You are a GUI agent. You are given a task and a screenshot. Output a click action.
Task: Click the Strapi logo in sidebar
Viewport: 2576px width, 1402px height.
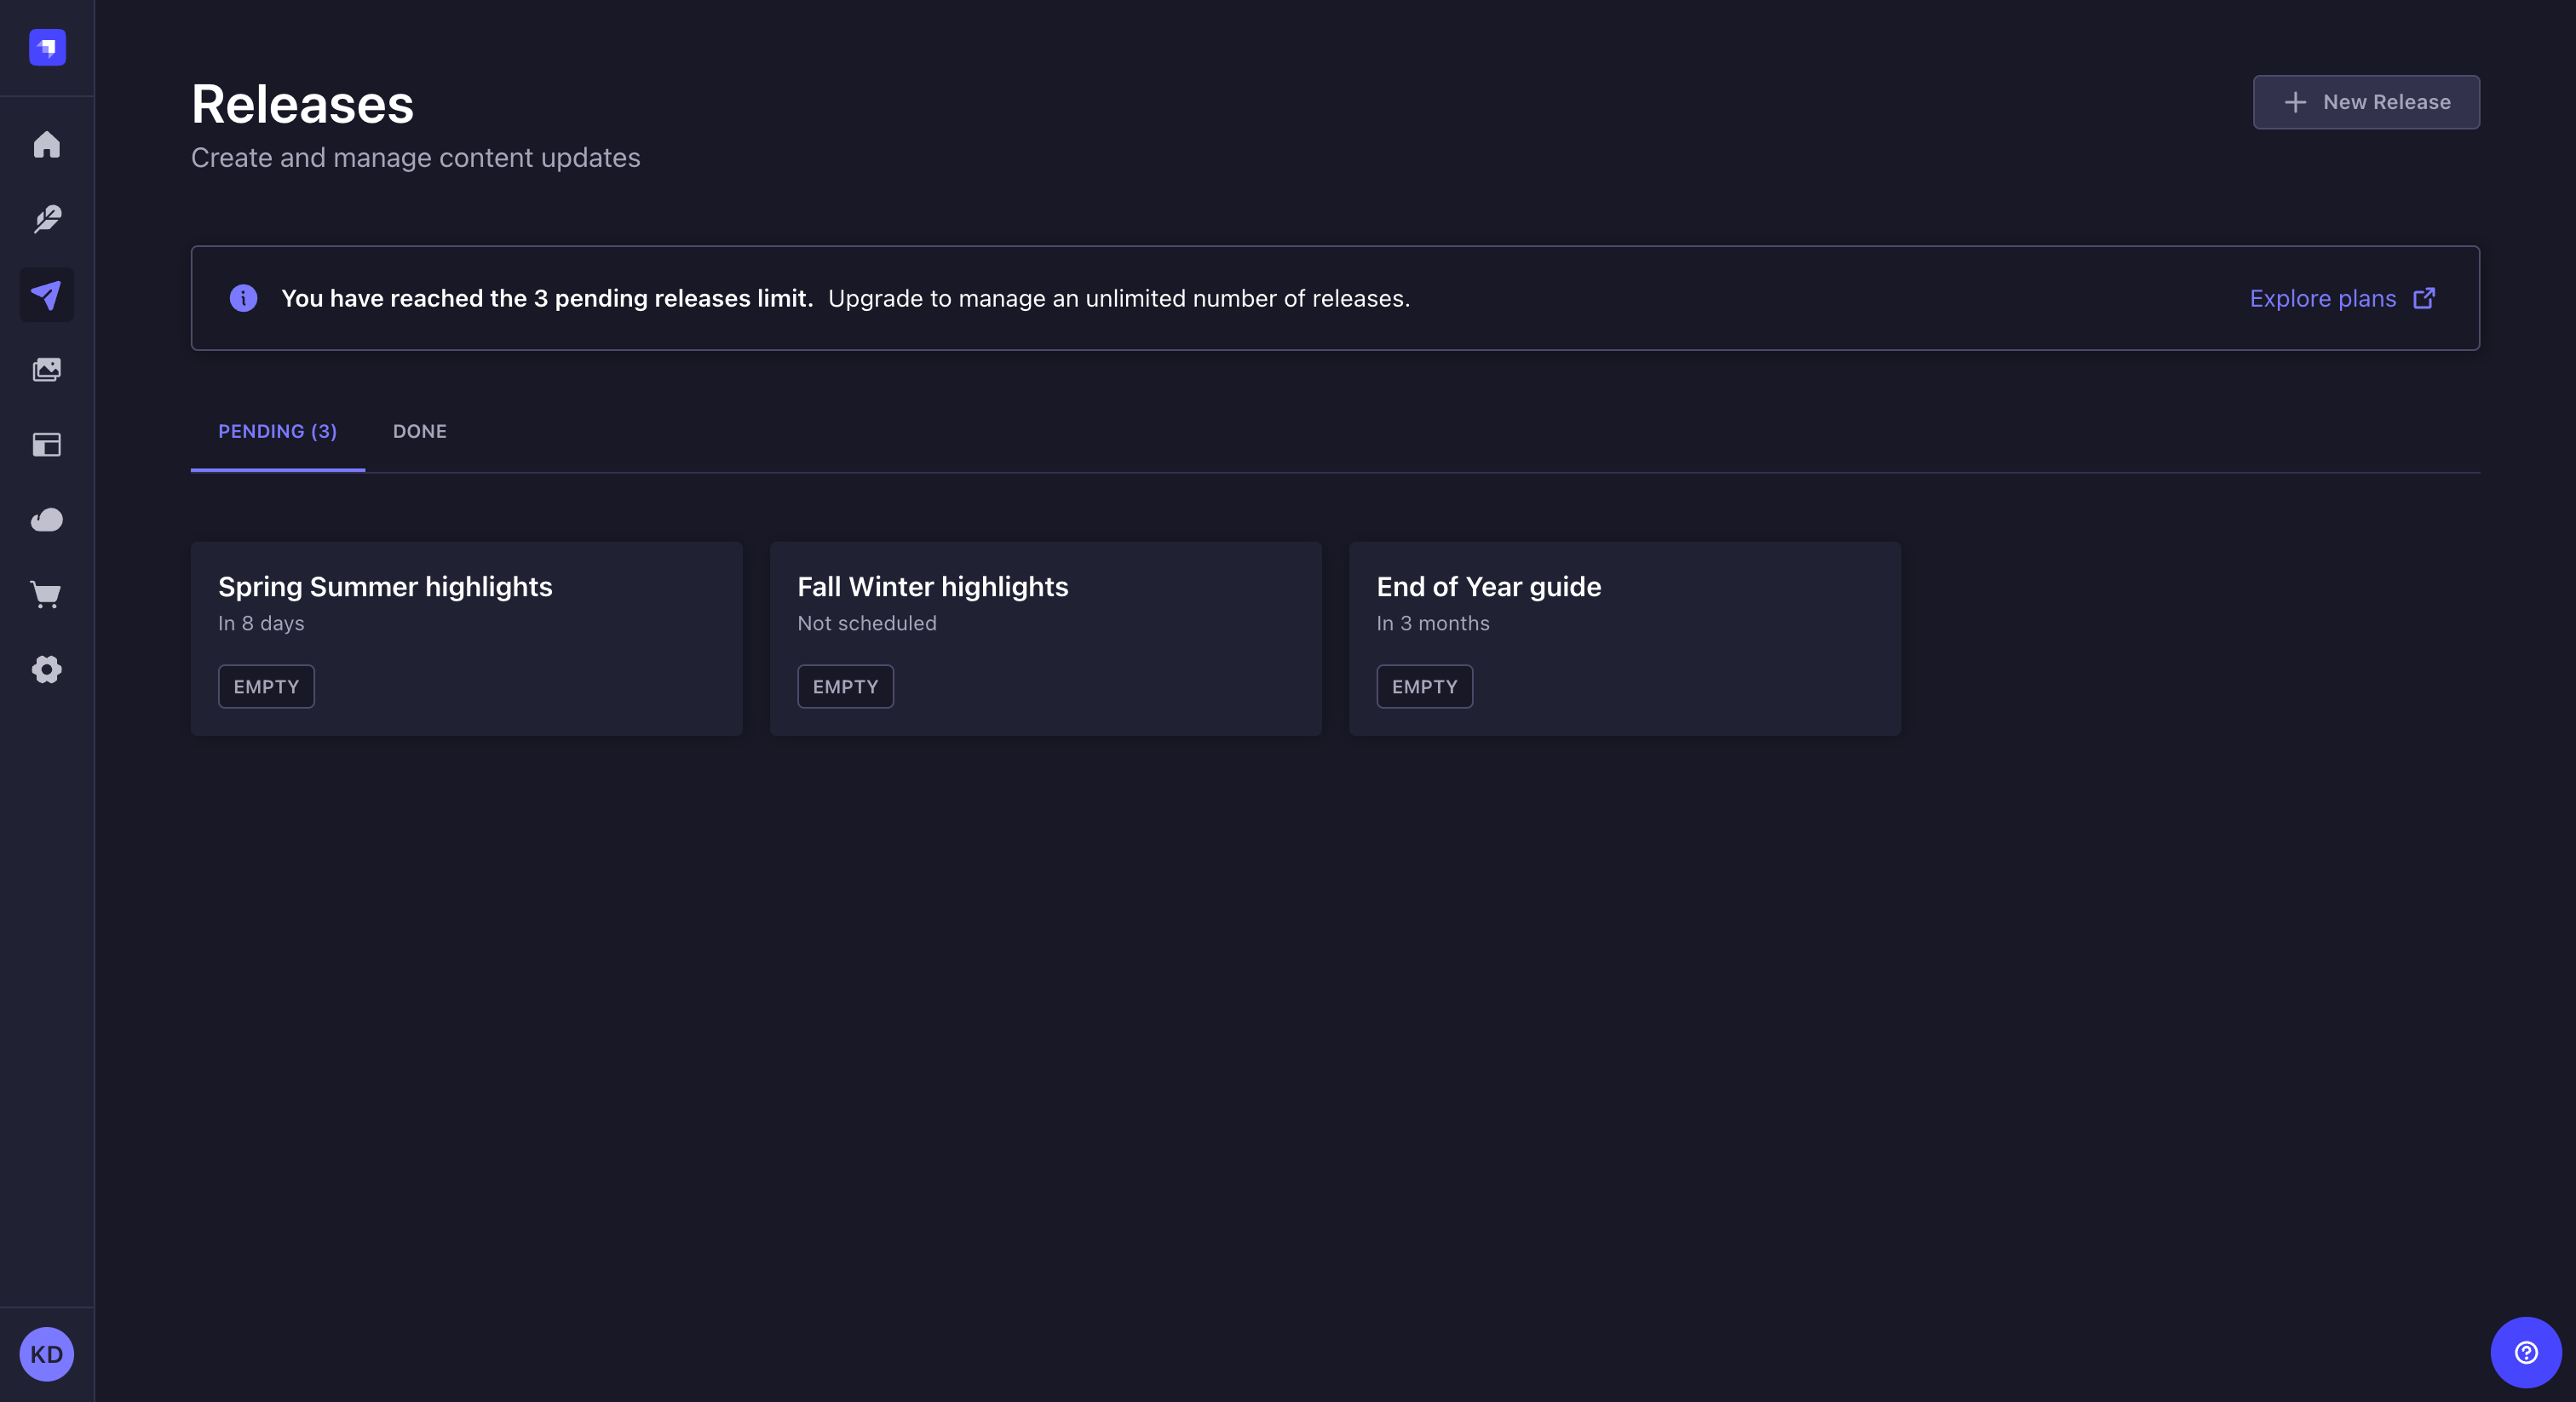pos(47,47)
